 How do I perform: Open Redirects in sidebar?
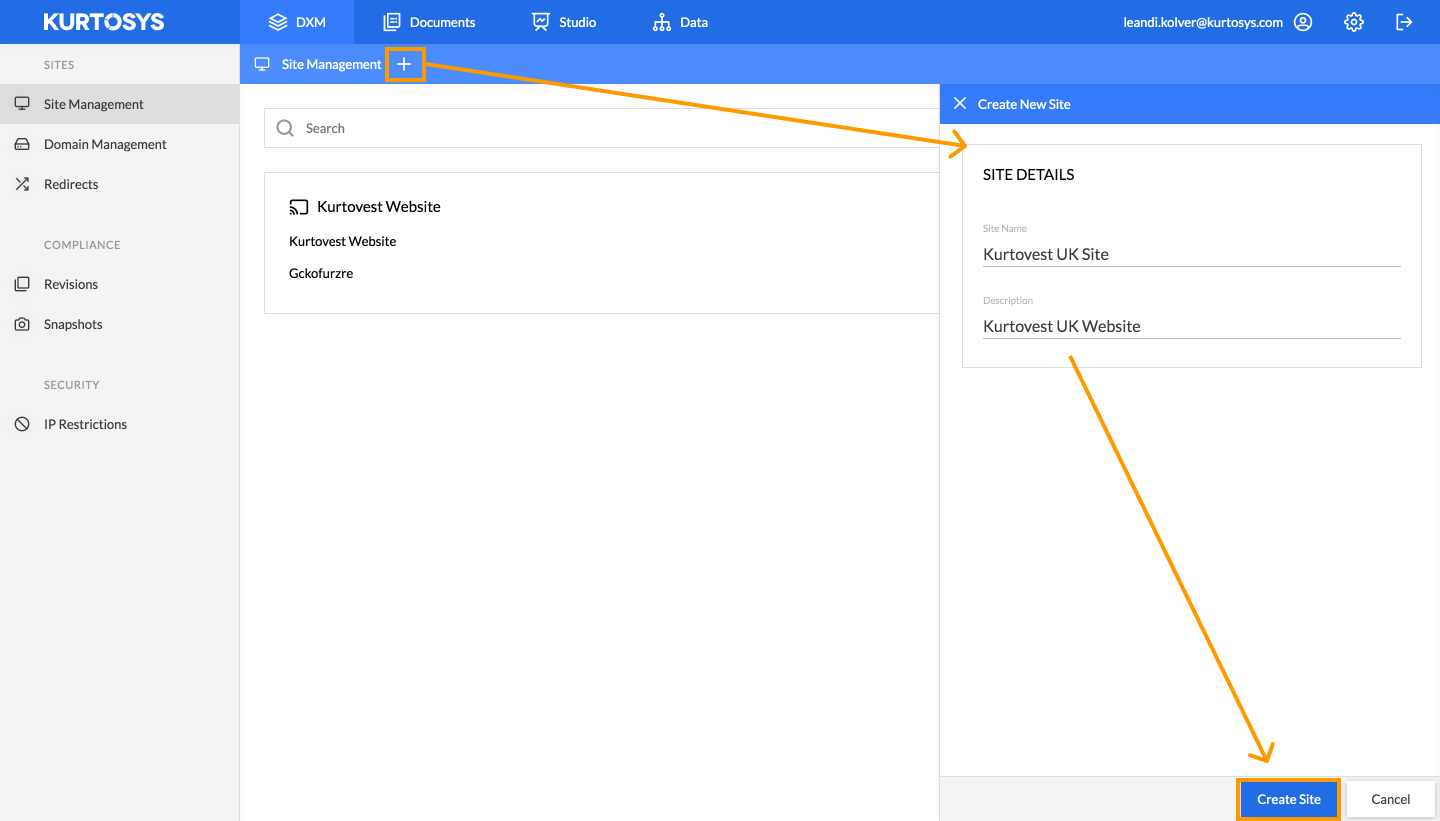point(120,184)
